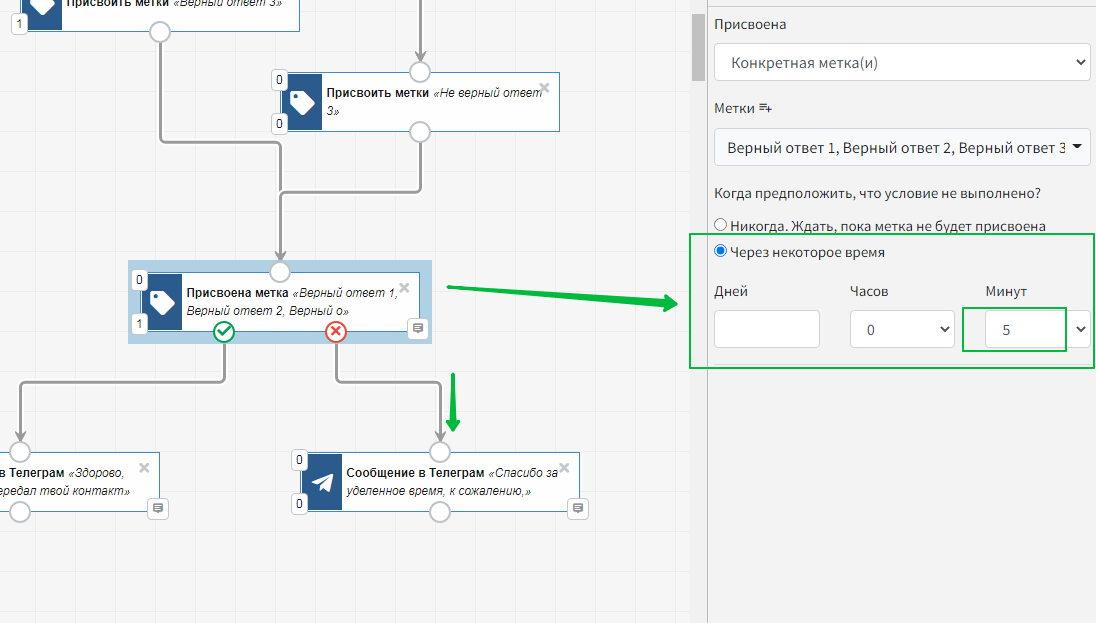Viewport: 1096px width, 623px height.
Task: Delete the 'Присвоена метка' condition block
Action: click(405, 288)
